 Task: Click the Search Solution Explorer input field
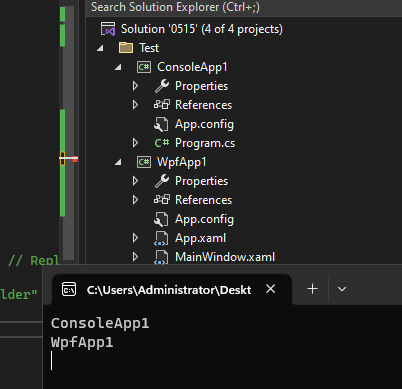pyautogui.click(x=244, y=7)
